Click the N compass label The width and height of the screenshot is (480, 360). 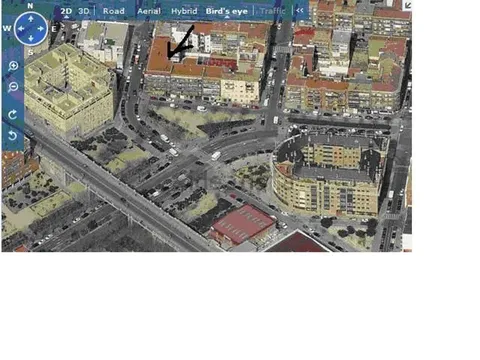point(30,6)
